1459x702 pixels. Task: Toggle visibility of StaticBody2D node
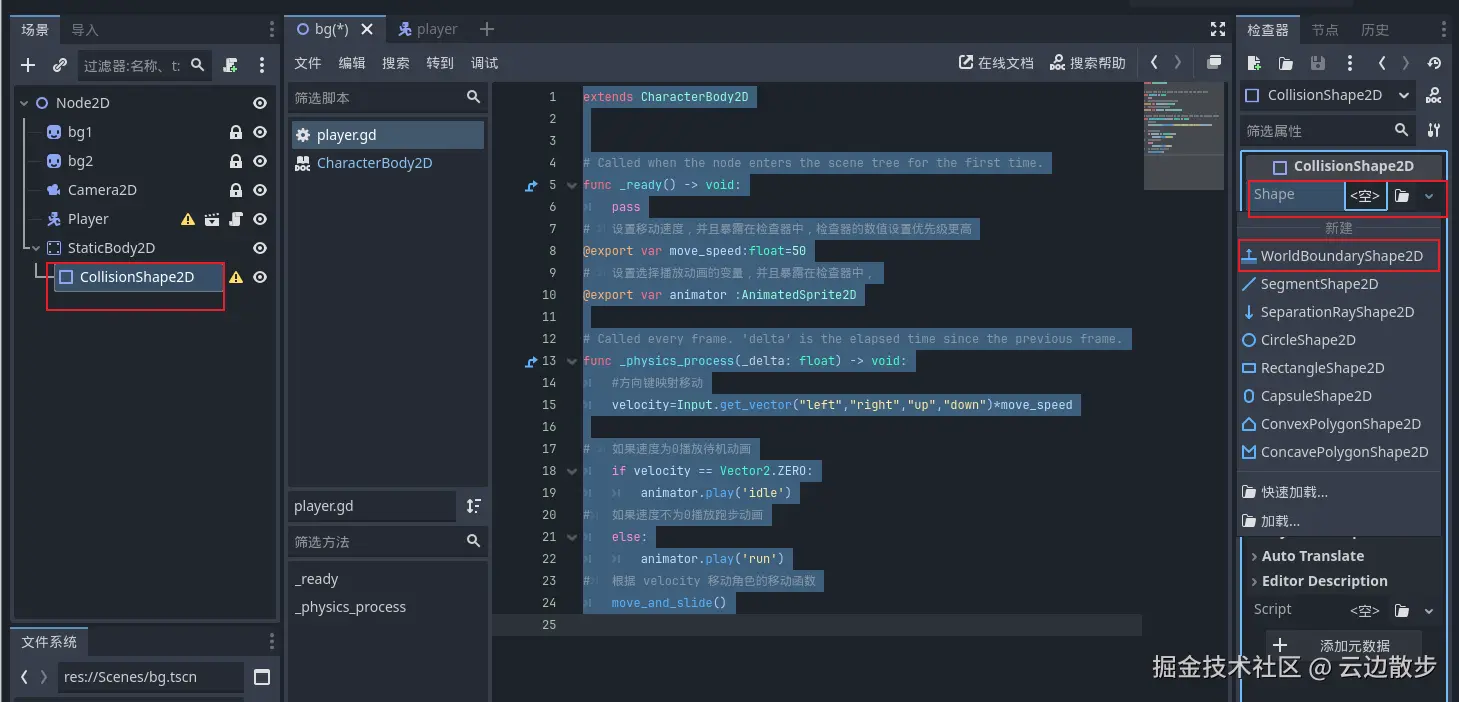tap(260, 248)
